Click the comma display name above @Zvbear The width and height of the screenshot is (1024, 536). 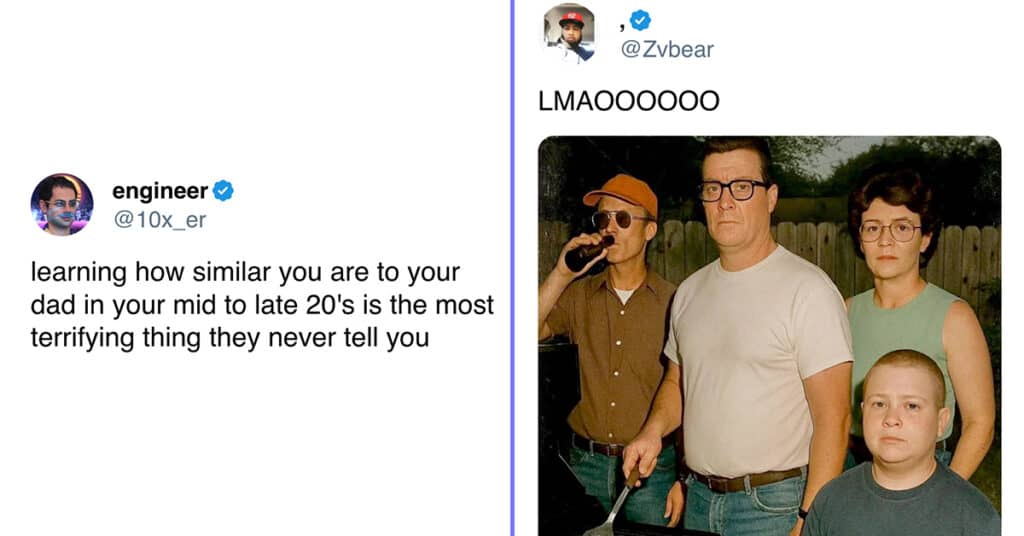[x=622, y=25]
